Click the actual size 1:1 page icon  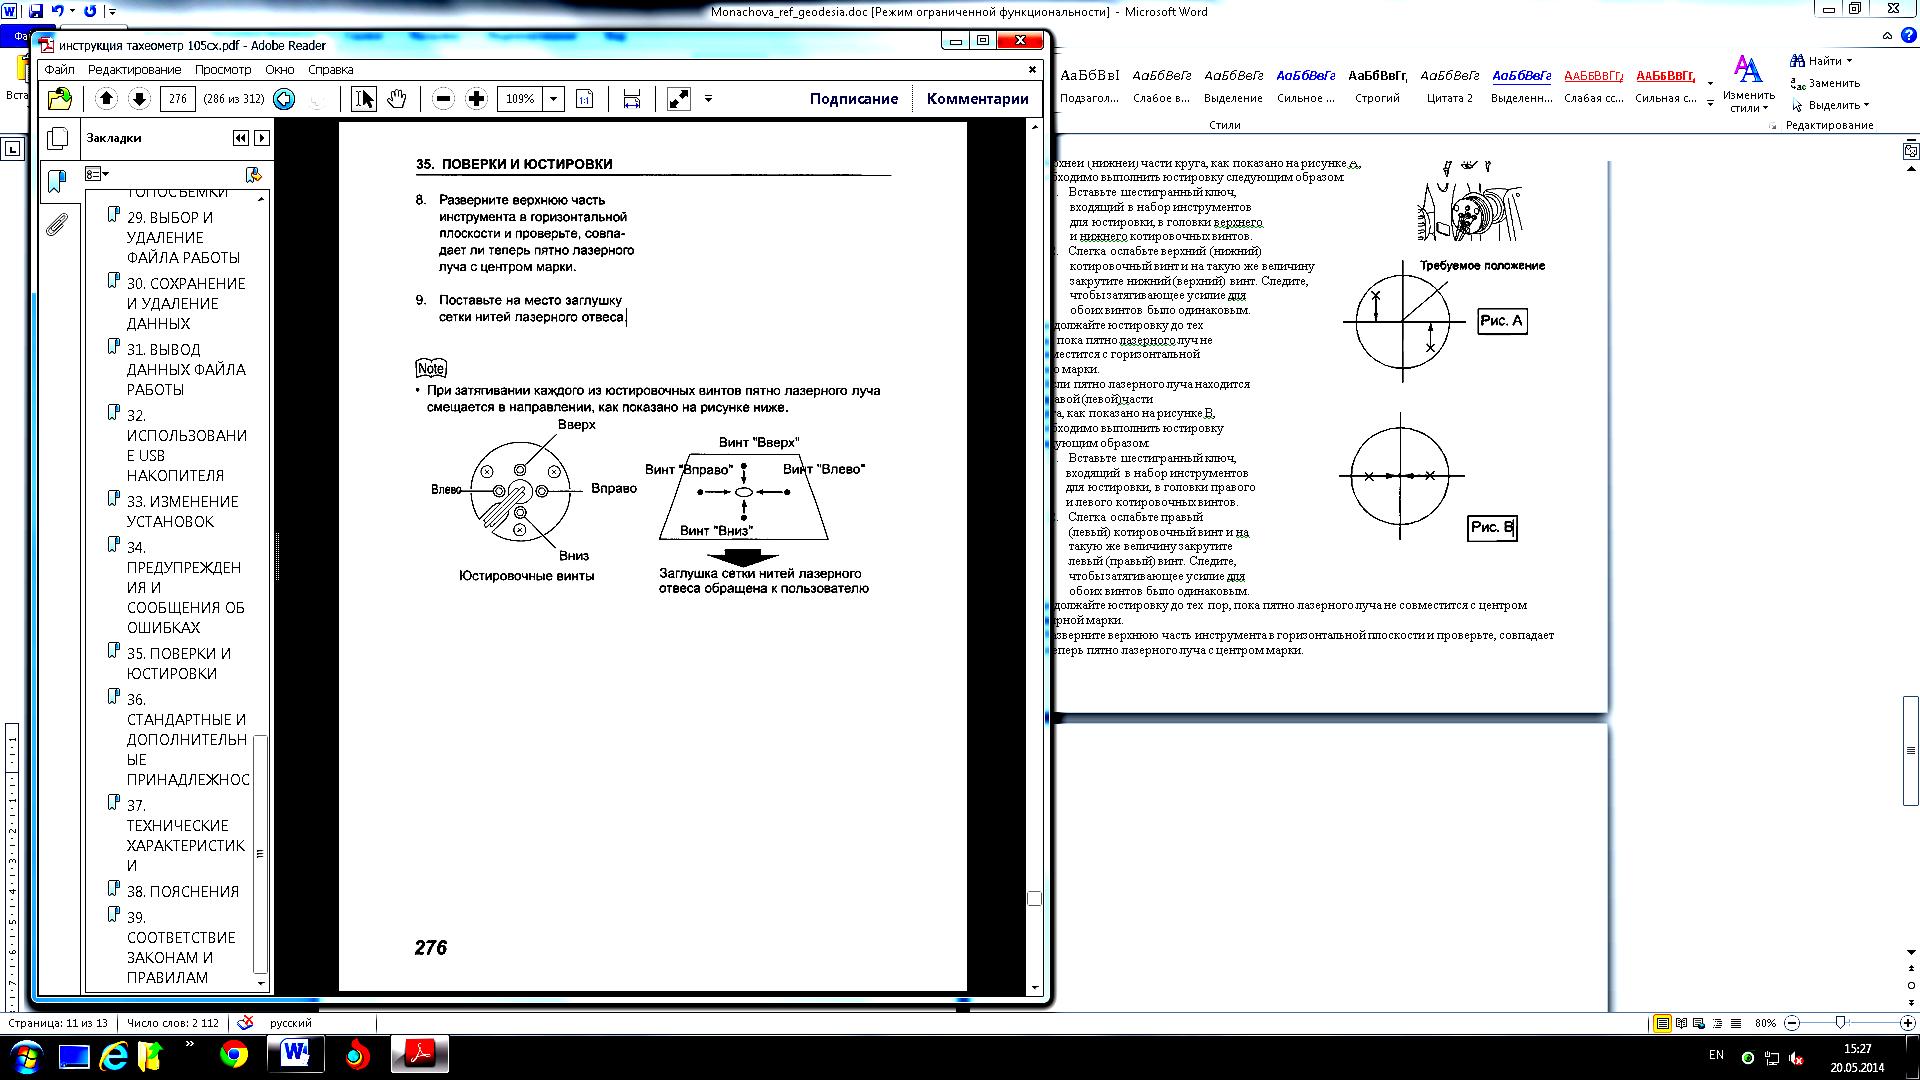(585, 98)
